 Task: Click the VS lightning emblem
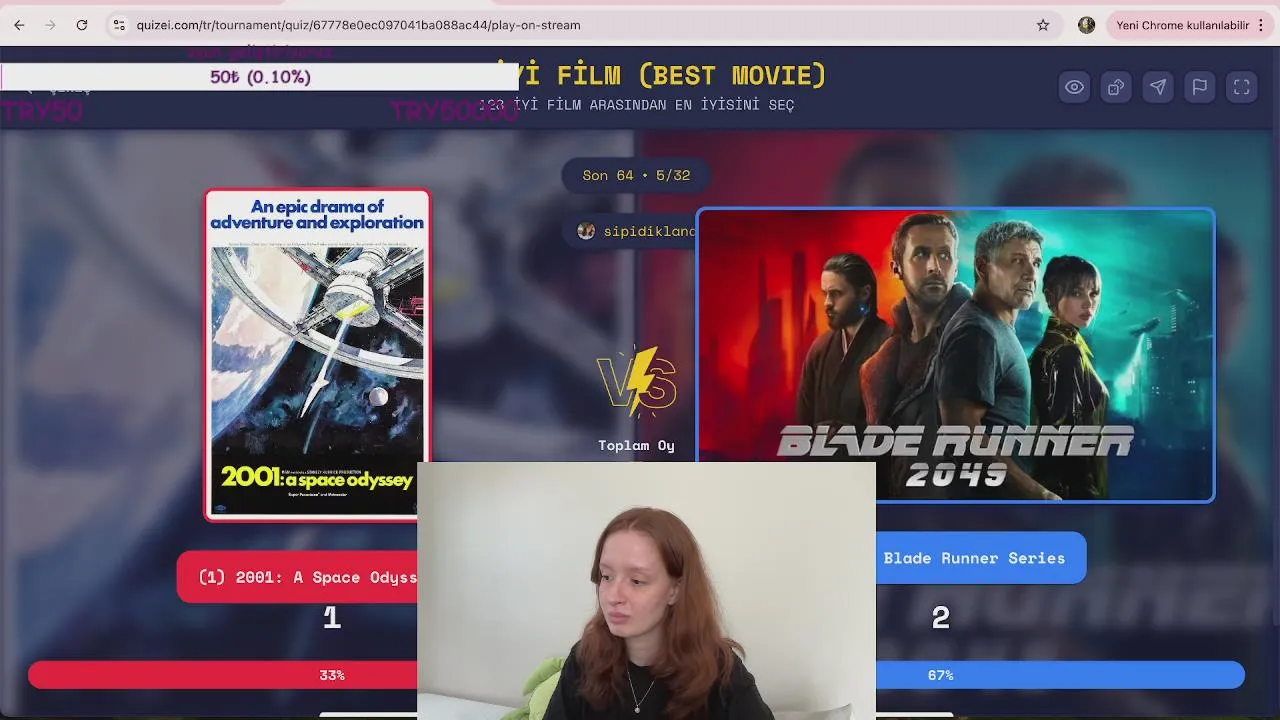(637, 381)
